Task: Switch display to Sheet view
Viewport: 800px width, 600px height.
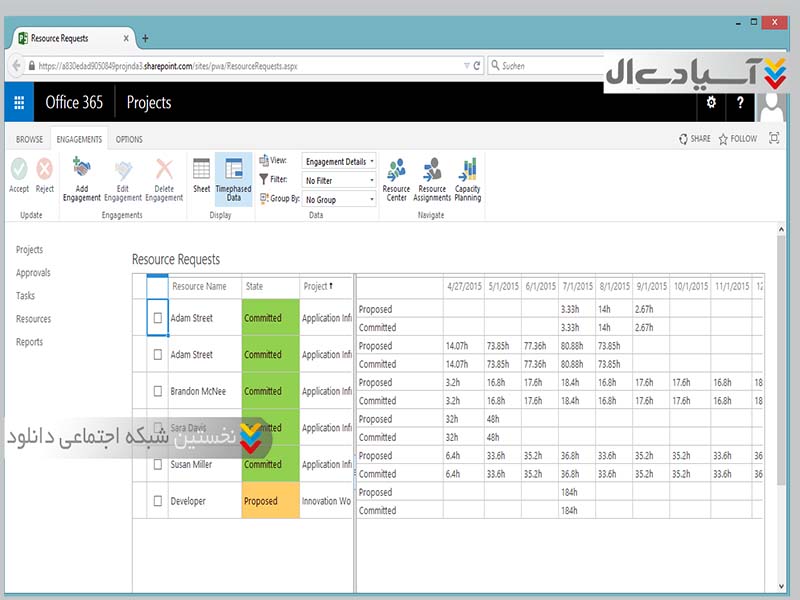Action: 201,170
